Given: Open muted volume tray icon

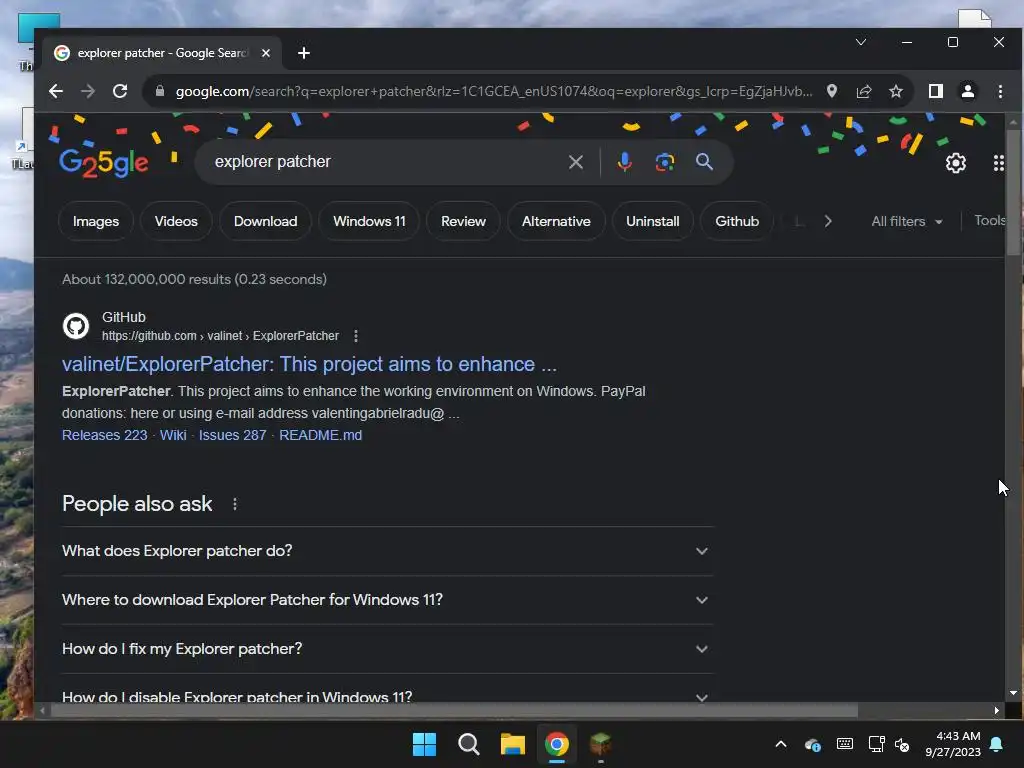Looking at the screenshot, I should pos(902,744).
